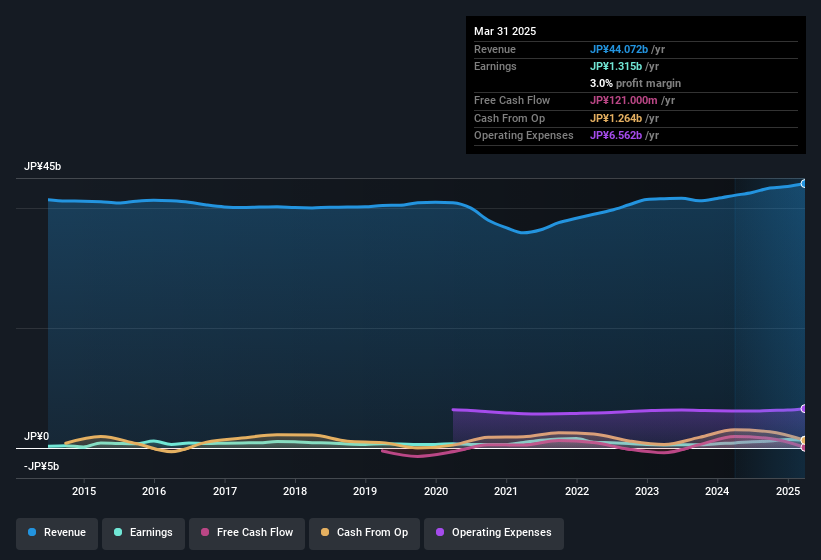Viewport: 821px width, 560px height.
Task: Toggle the Revenue legend button
Action: tap(57, 533)
